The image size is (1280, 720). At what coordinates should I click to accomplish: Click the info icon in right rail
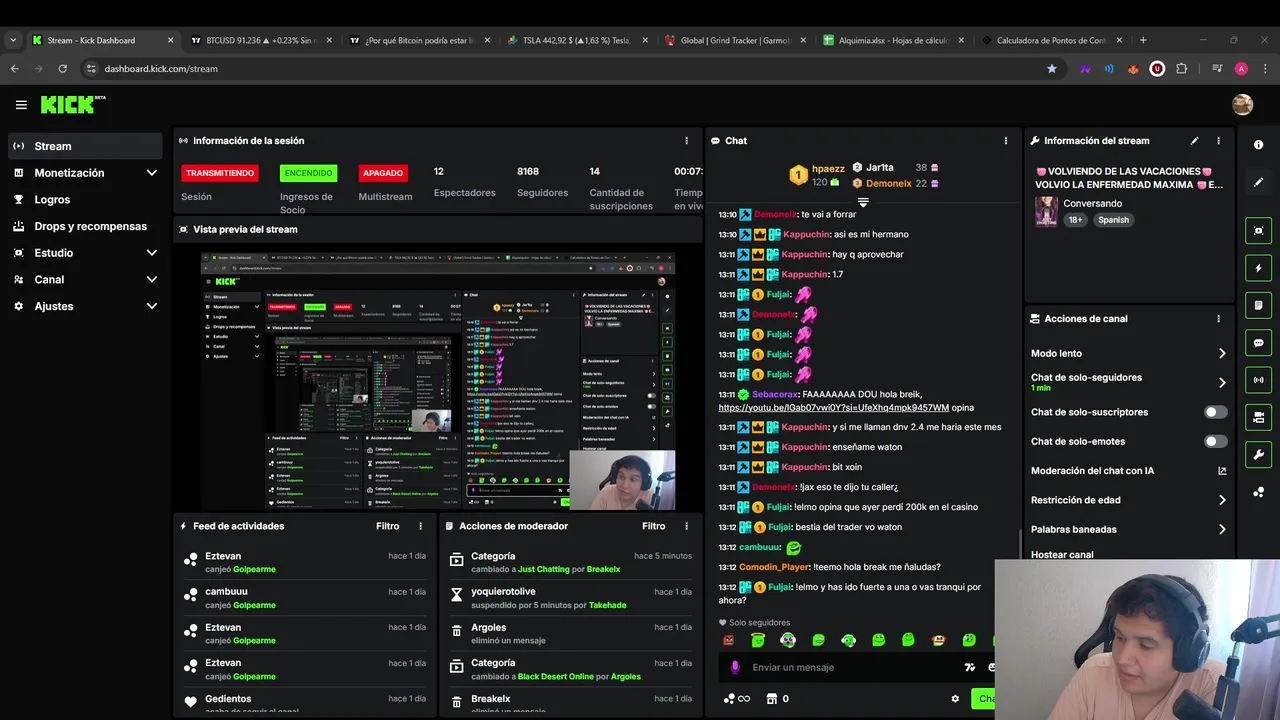point(1258,145)
